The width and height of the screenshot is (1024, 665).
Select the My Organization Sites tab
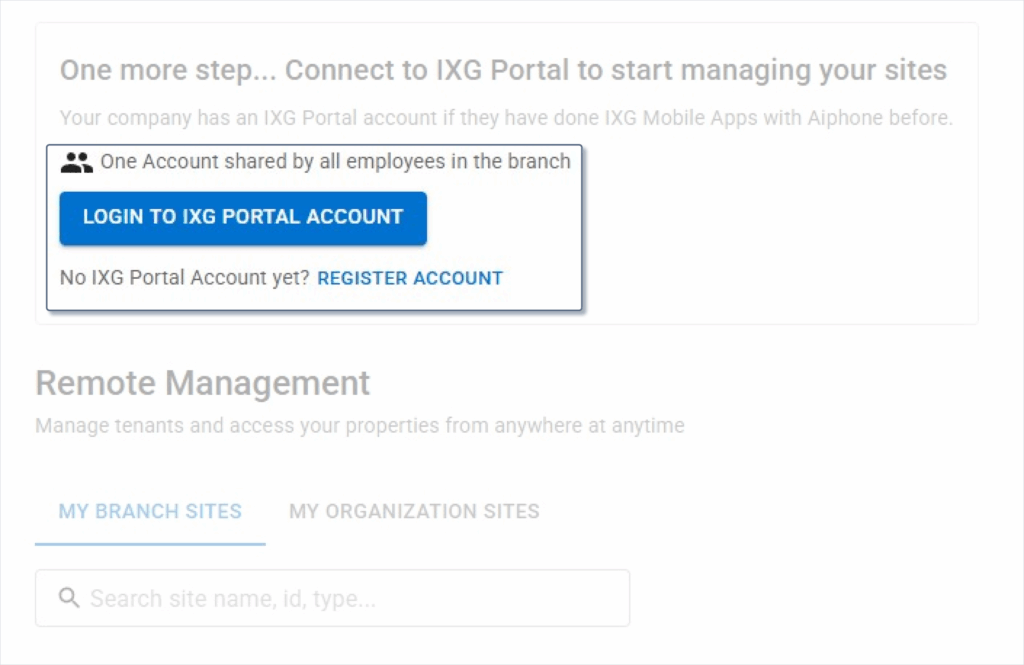point(414,511)
